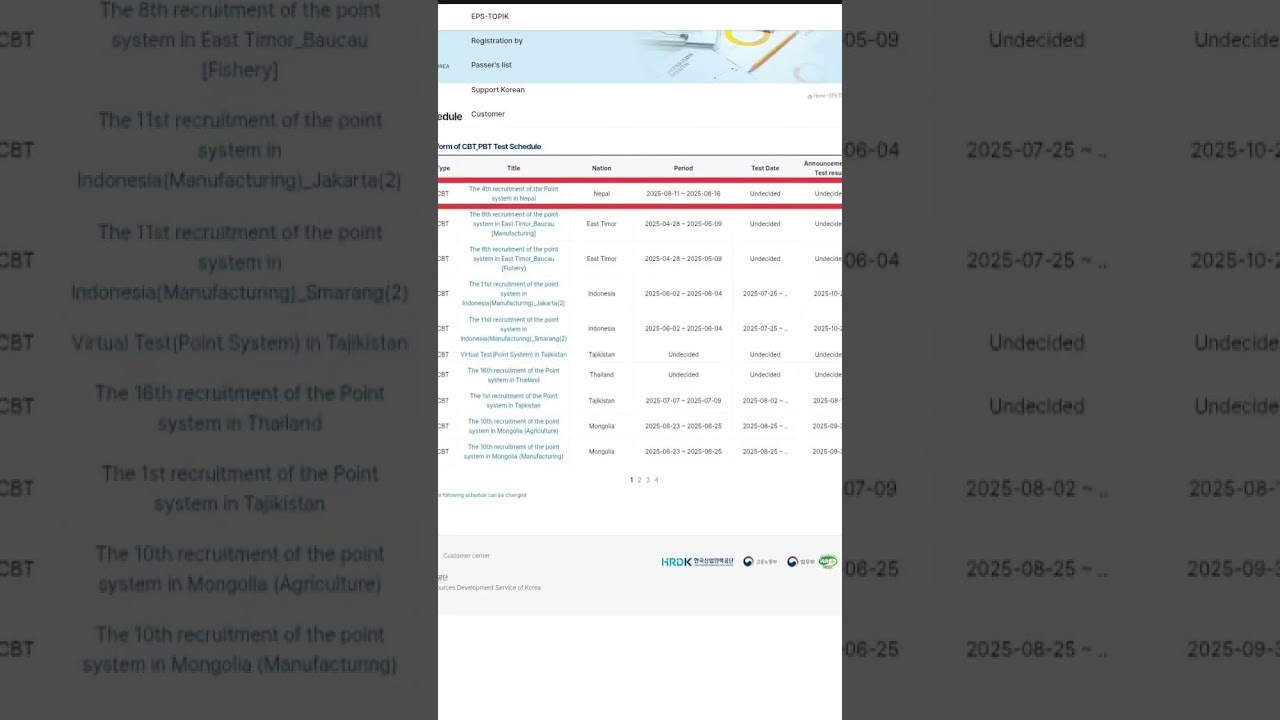The height and width of the screenshot is (720, 1280).
Task: Open Indonesia Manufacturing Jakarta(2) recruitment link
Action: 514,294
